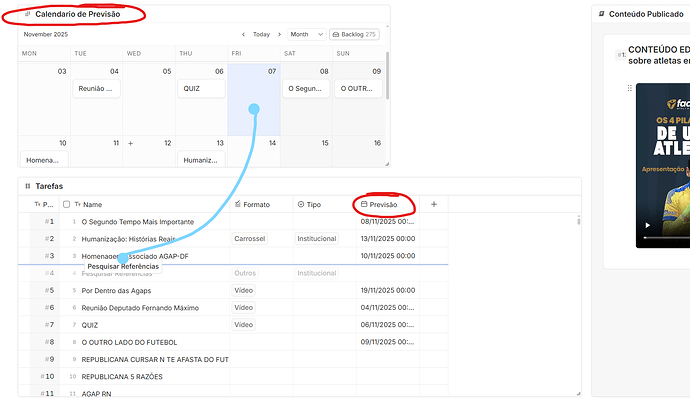Open the published video thumbnail
Screen dimensions: 690x405
tap(663, 166)
